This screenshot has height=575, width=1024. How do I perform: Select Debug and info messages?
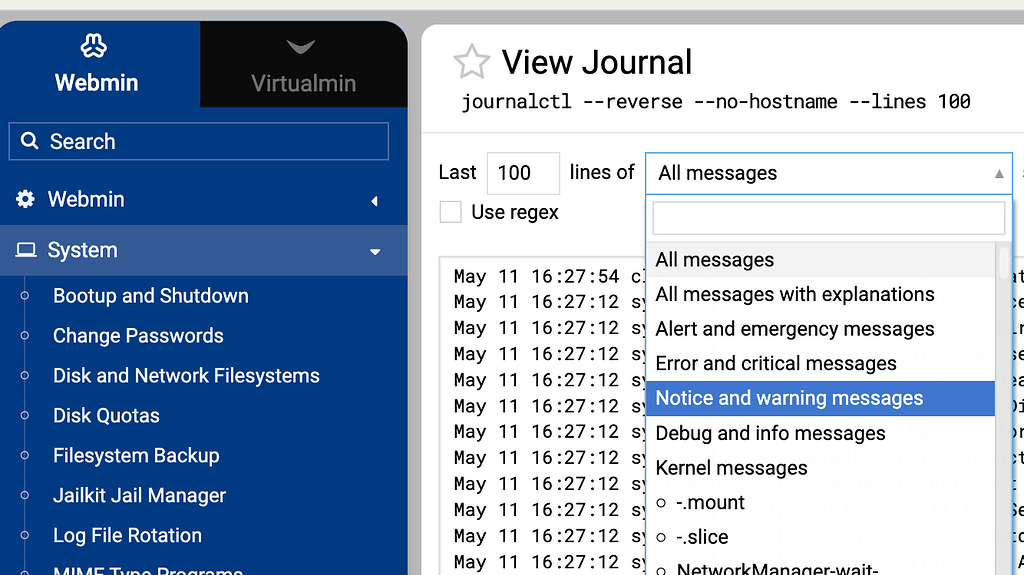[x=820, y=433]
